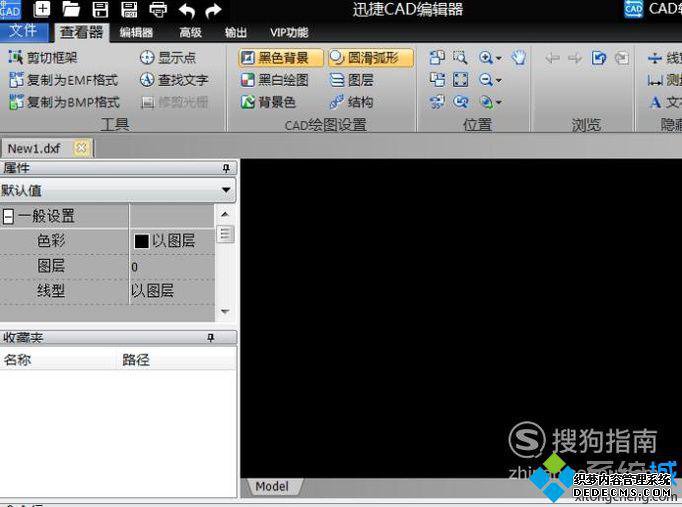Undo the last action with the undo arrow
This screenshot has height=507, width=682.
(187, 10)
